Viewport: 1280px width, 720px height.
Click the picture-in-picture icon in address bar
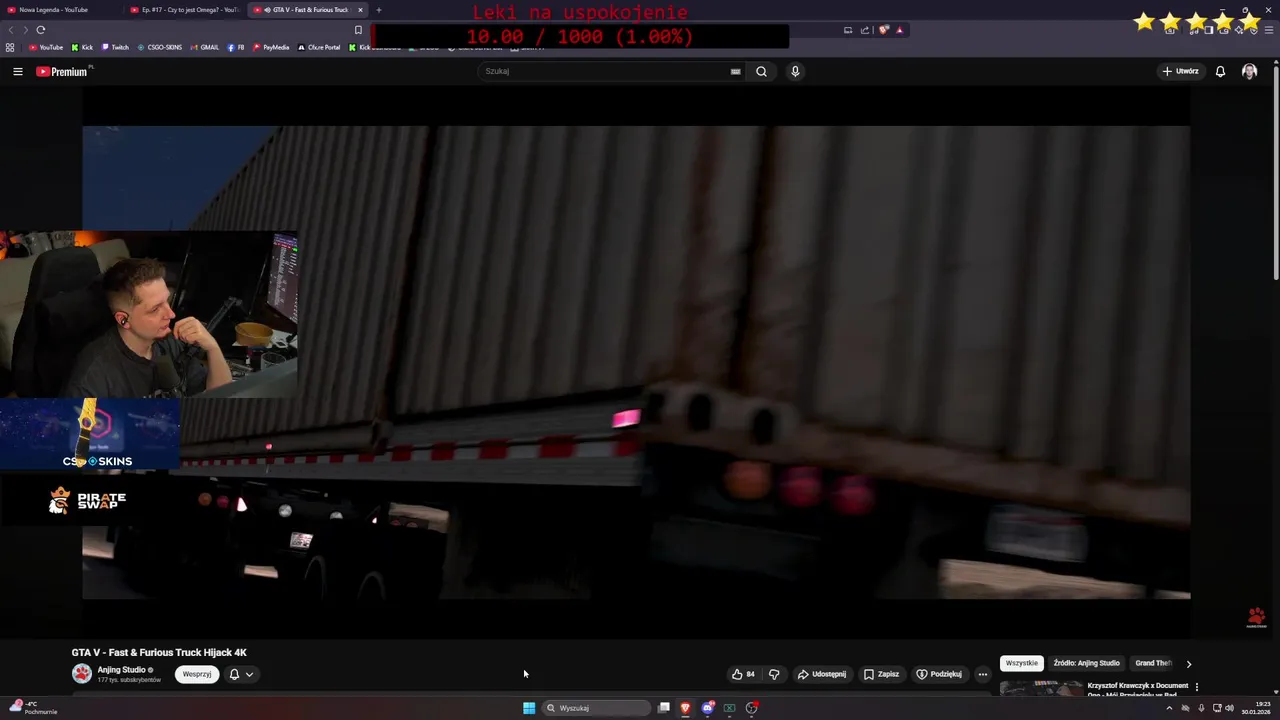pos(848,30)
